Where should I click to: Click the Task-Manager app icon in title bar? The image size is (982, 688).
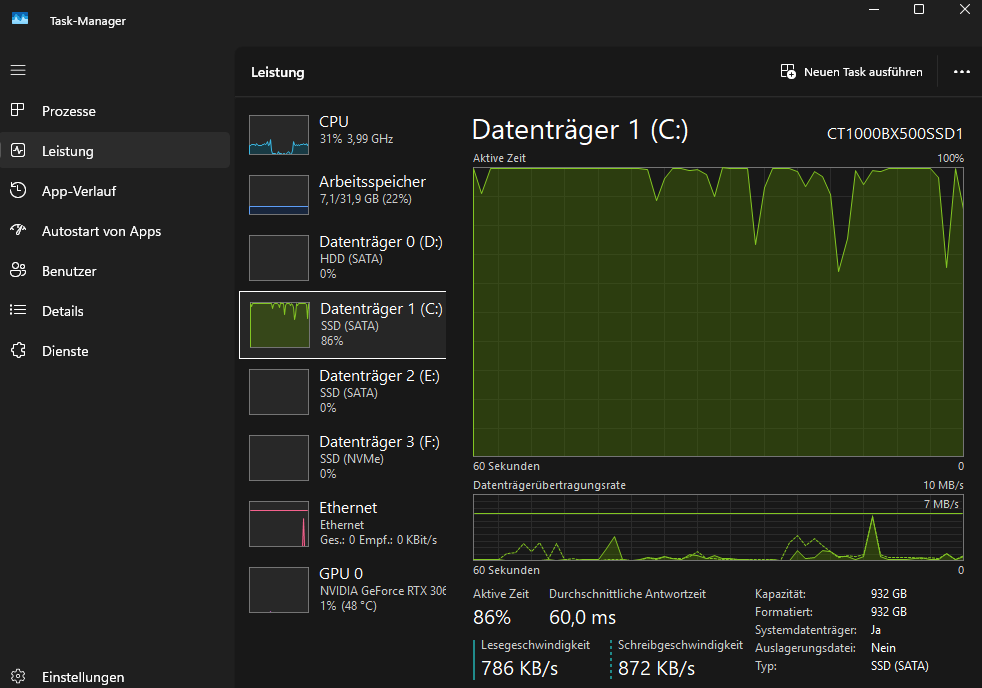point(20,19)
